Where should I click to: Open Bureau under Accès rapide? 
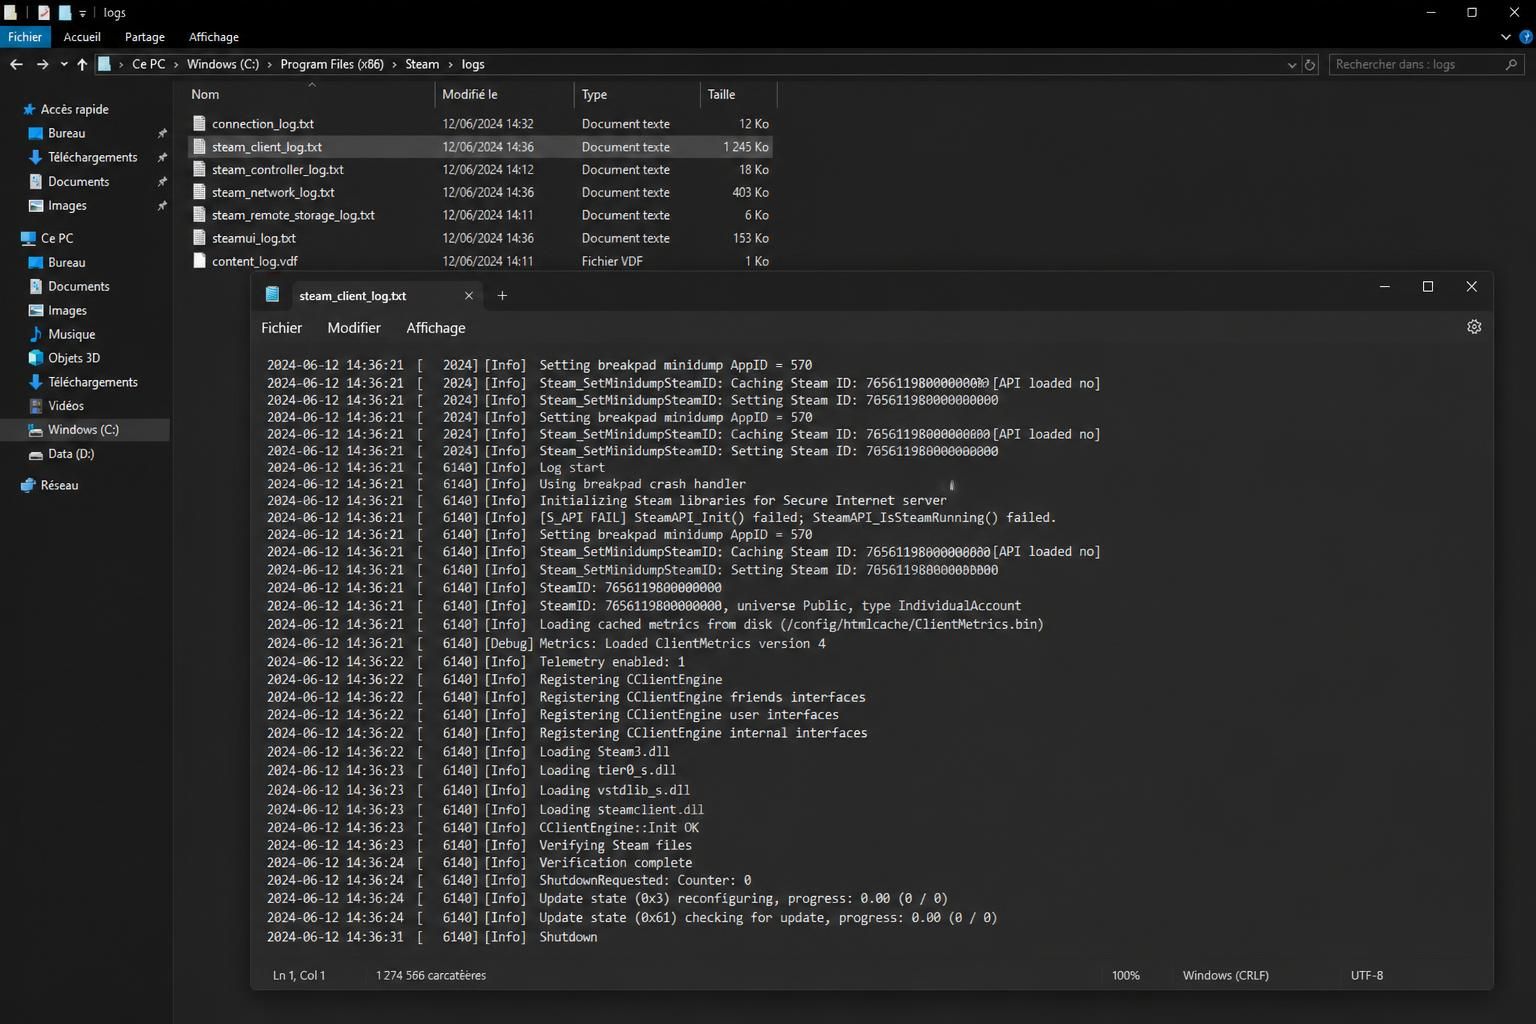[66, 133]
